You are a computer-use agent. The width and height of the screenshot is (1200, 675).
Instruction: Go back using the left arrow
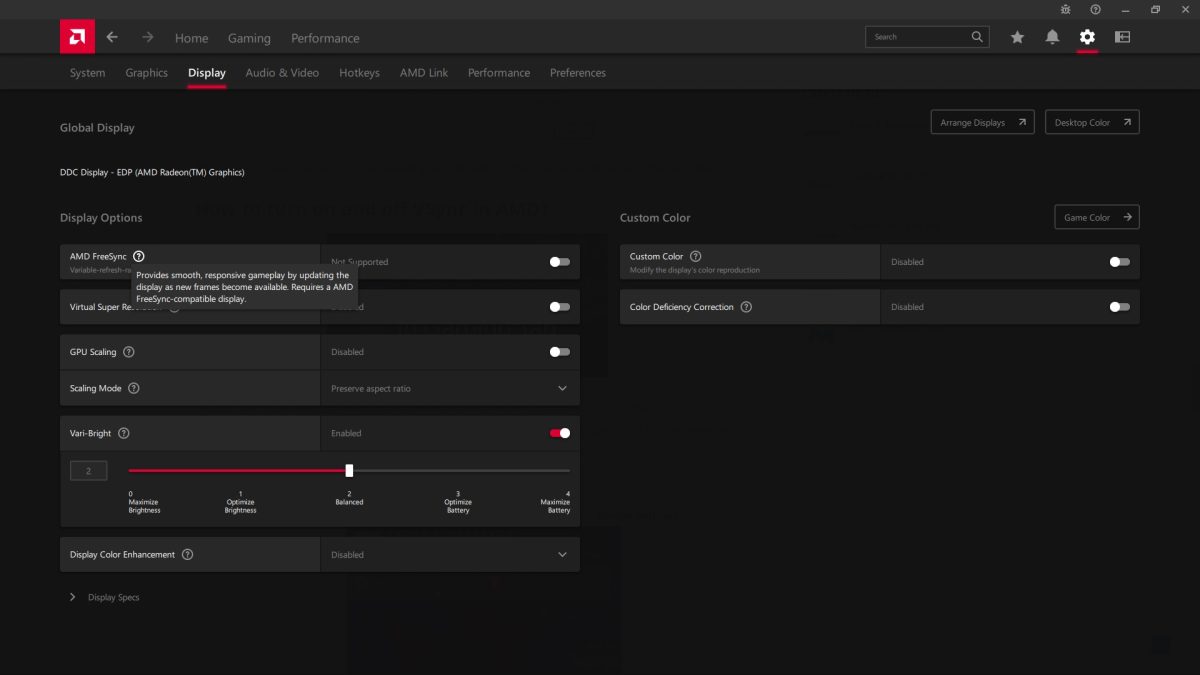pyautogui.click(x=112, y=37)
